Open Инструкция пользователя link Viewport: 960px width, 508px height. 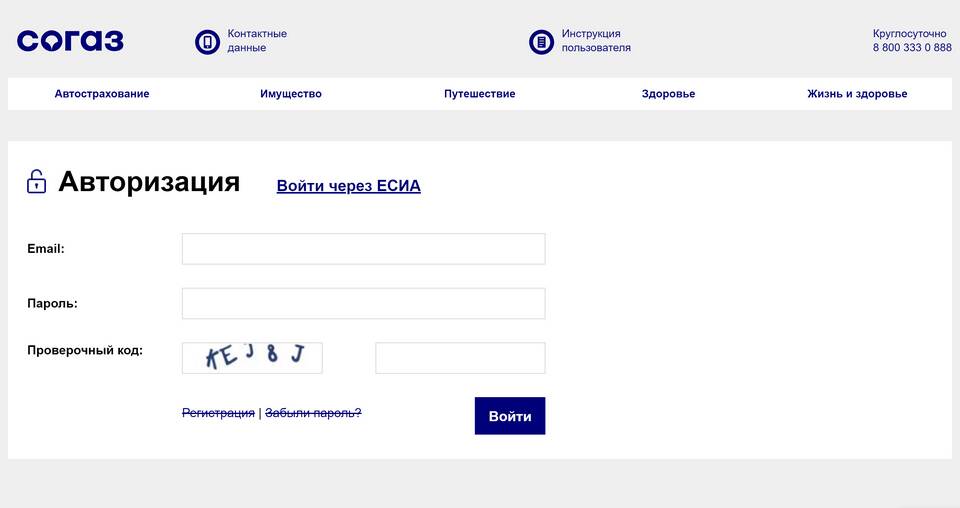point(596,41)
